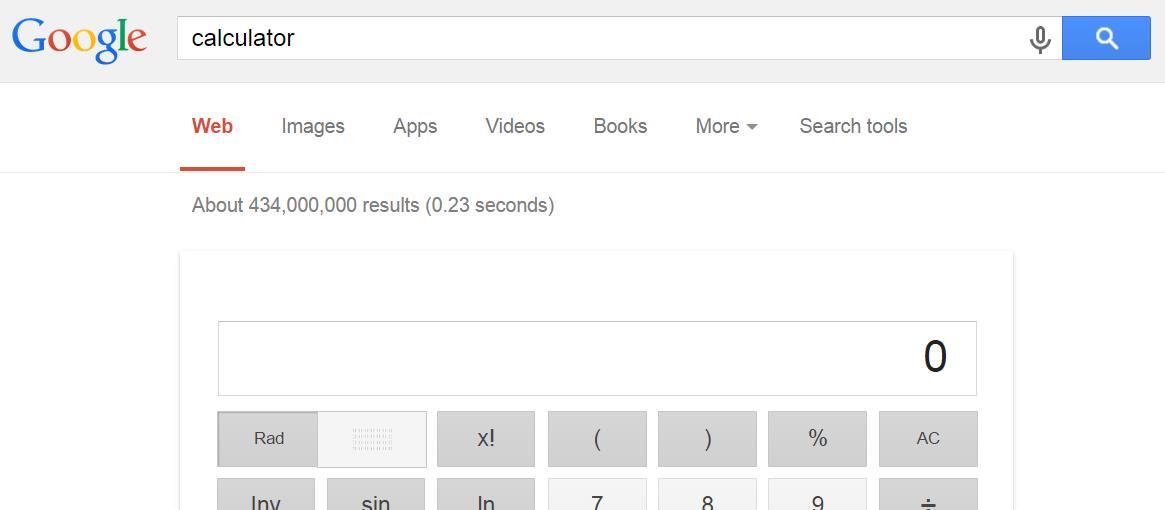Click the blue magnifier search button

tap(1106, 38)
